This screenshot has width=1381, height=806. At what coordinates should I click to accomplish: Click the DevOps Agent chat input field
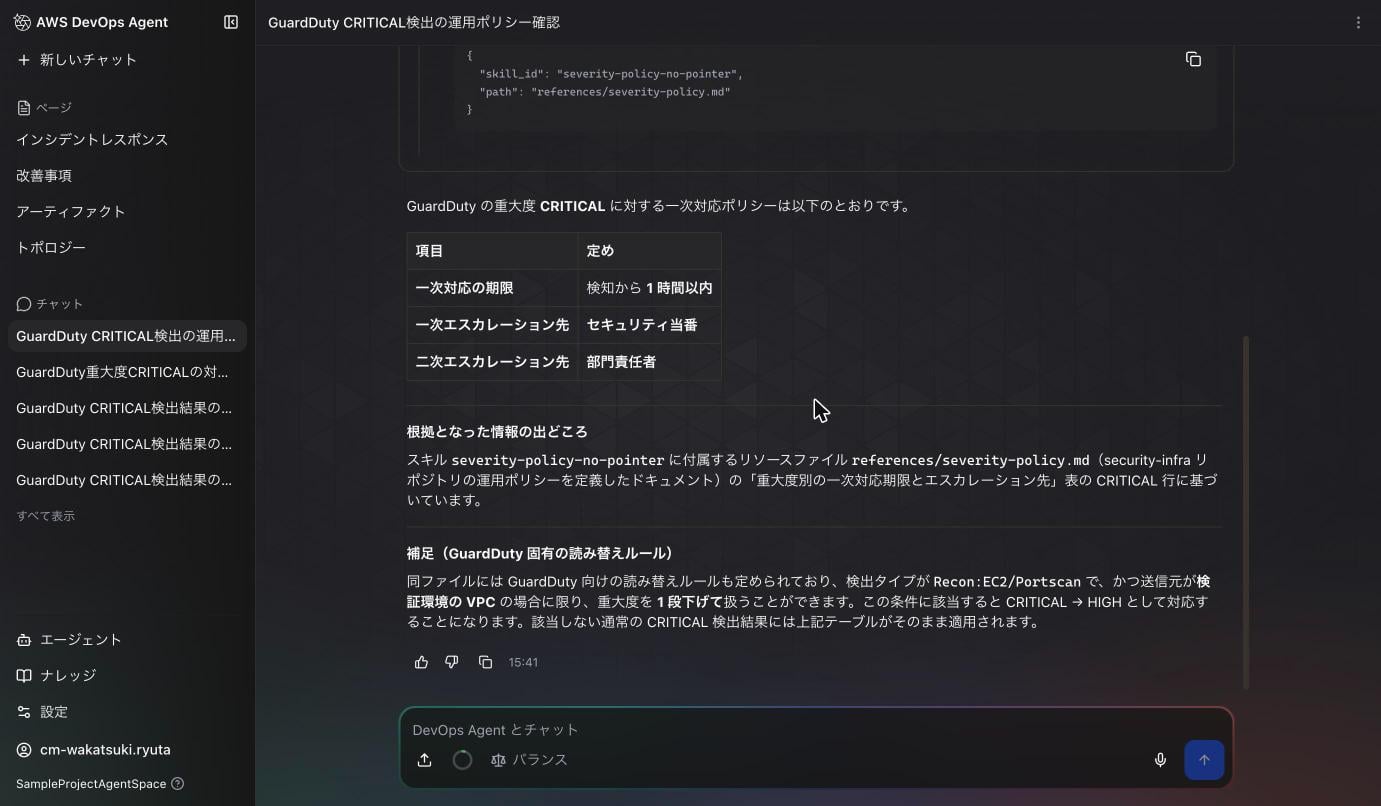coord(816,730)
